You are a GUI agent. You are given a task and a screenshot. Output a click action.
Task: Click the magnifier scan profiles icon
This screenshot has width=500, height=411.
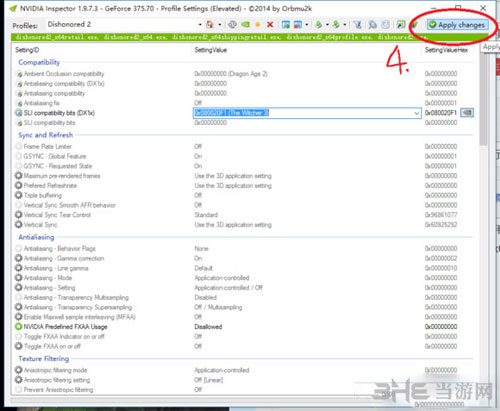point(372,25)
